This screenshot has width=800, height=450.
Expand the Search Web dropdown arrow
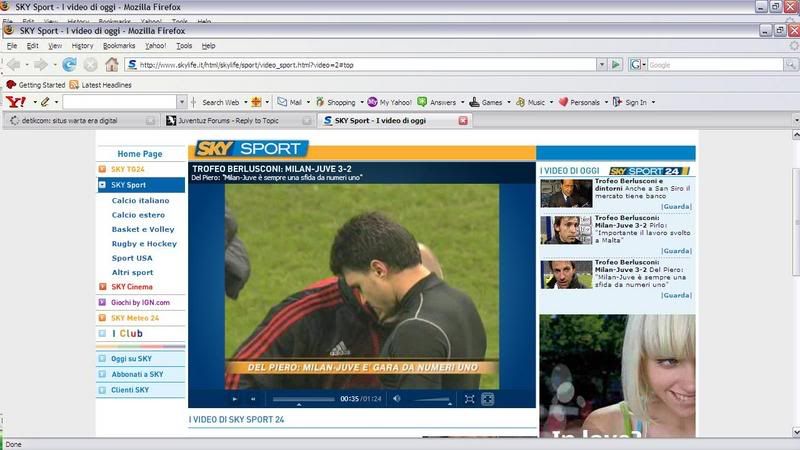click(x=245, y=102)
